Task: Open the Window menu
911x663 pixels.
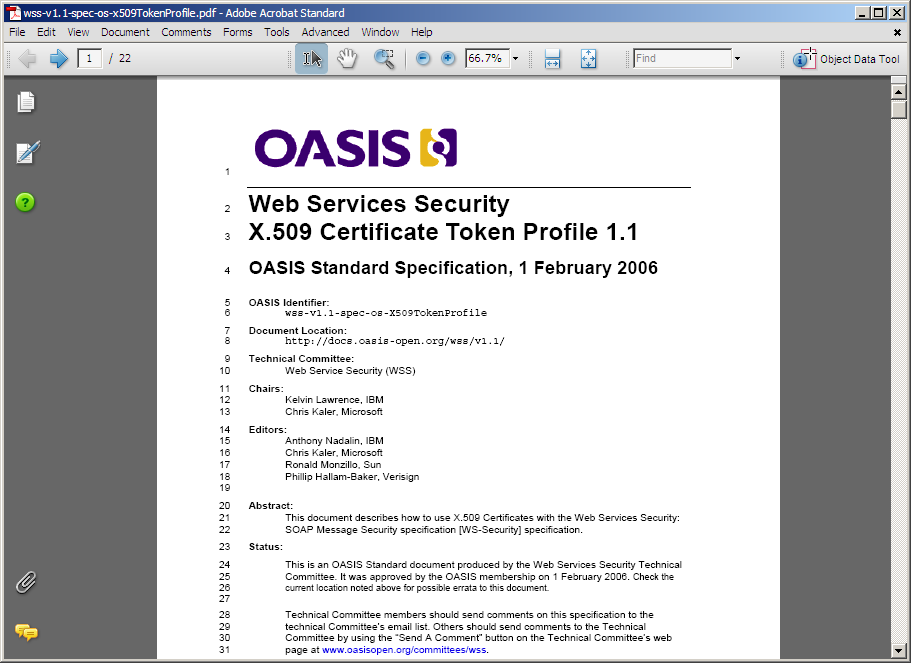Action: coord(381,32)
